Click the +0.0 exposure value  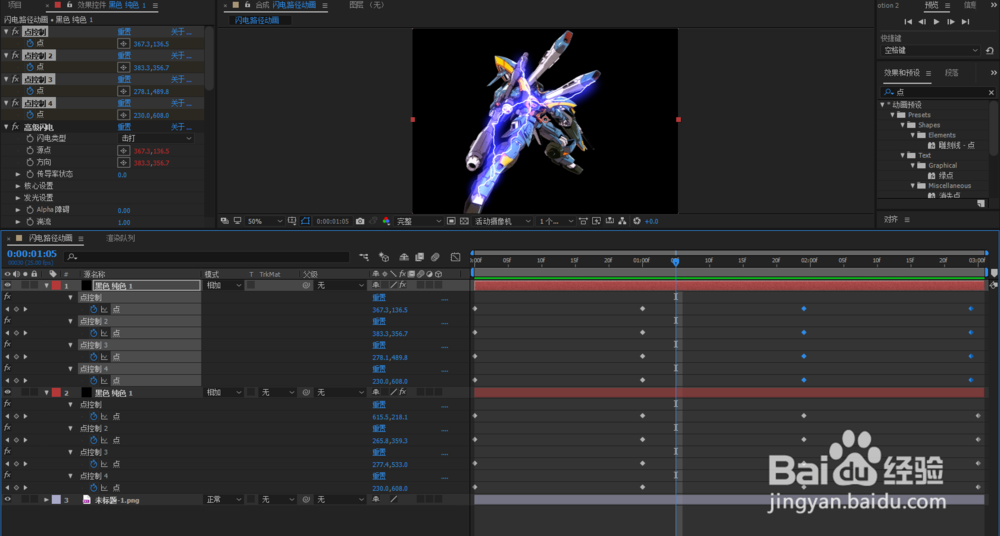click(x=651, y=221)
